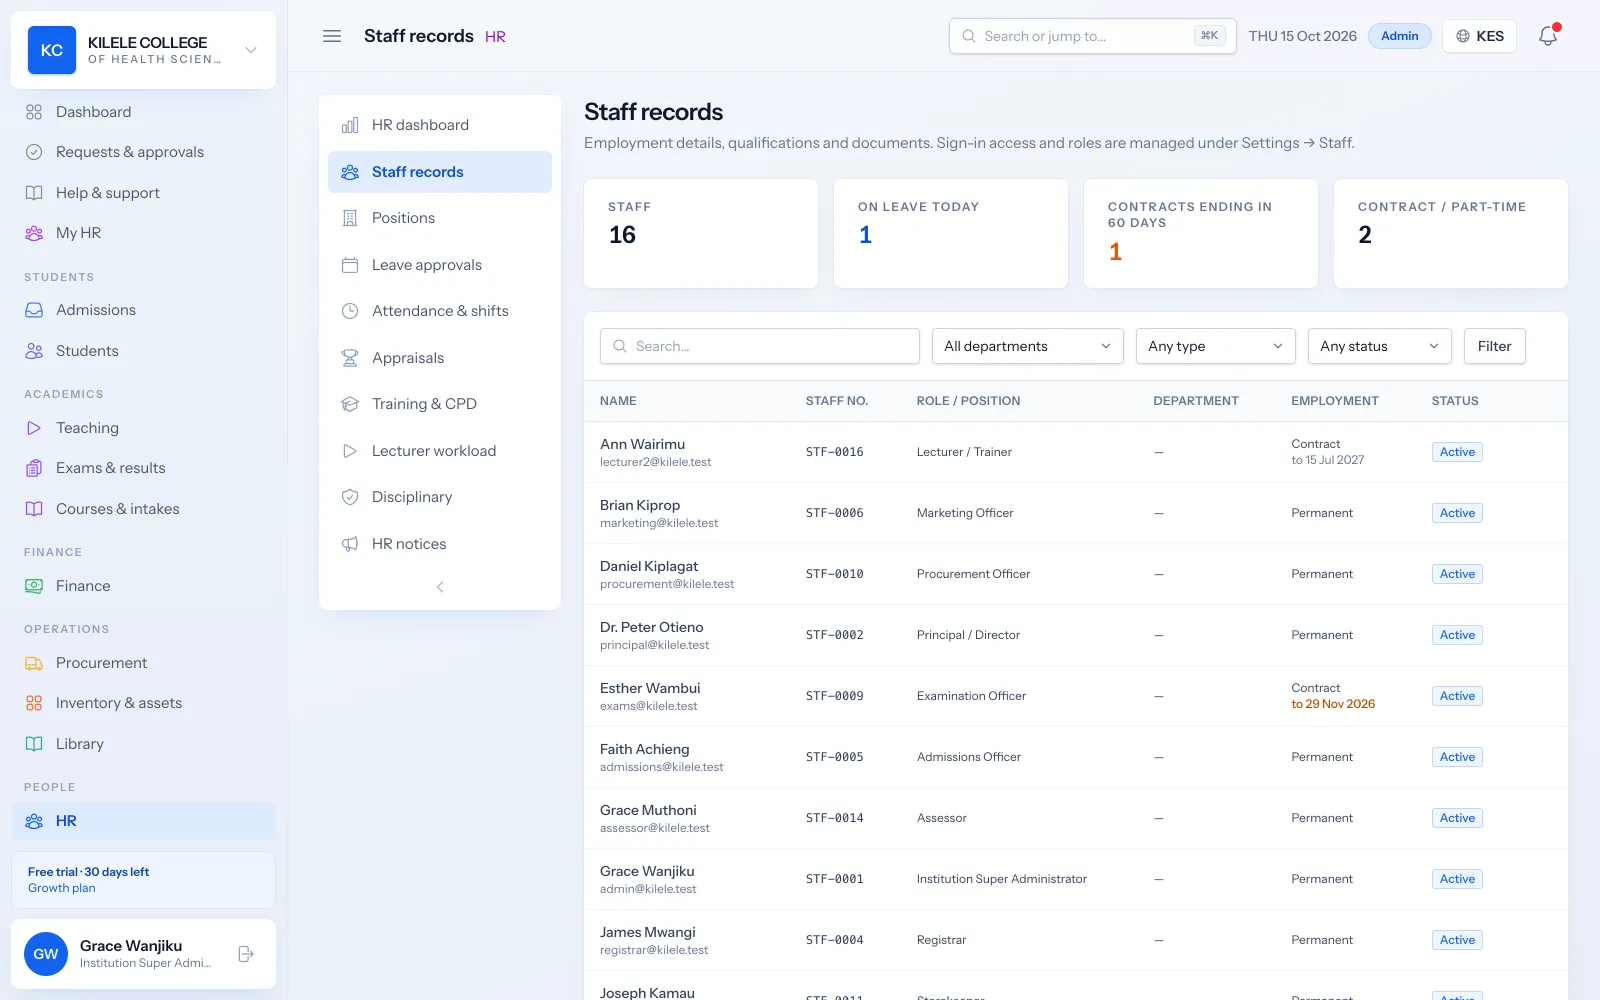Click the Exams & results clipboard icon
Viewport: 1600px width, 1000px height.
(34, 468)
